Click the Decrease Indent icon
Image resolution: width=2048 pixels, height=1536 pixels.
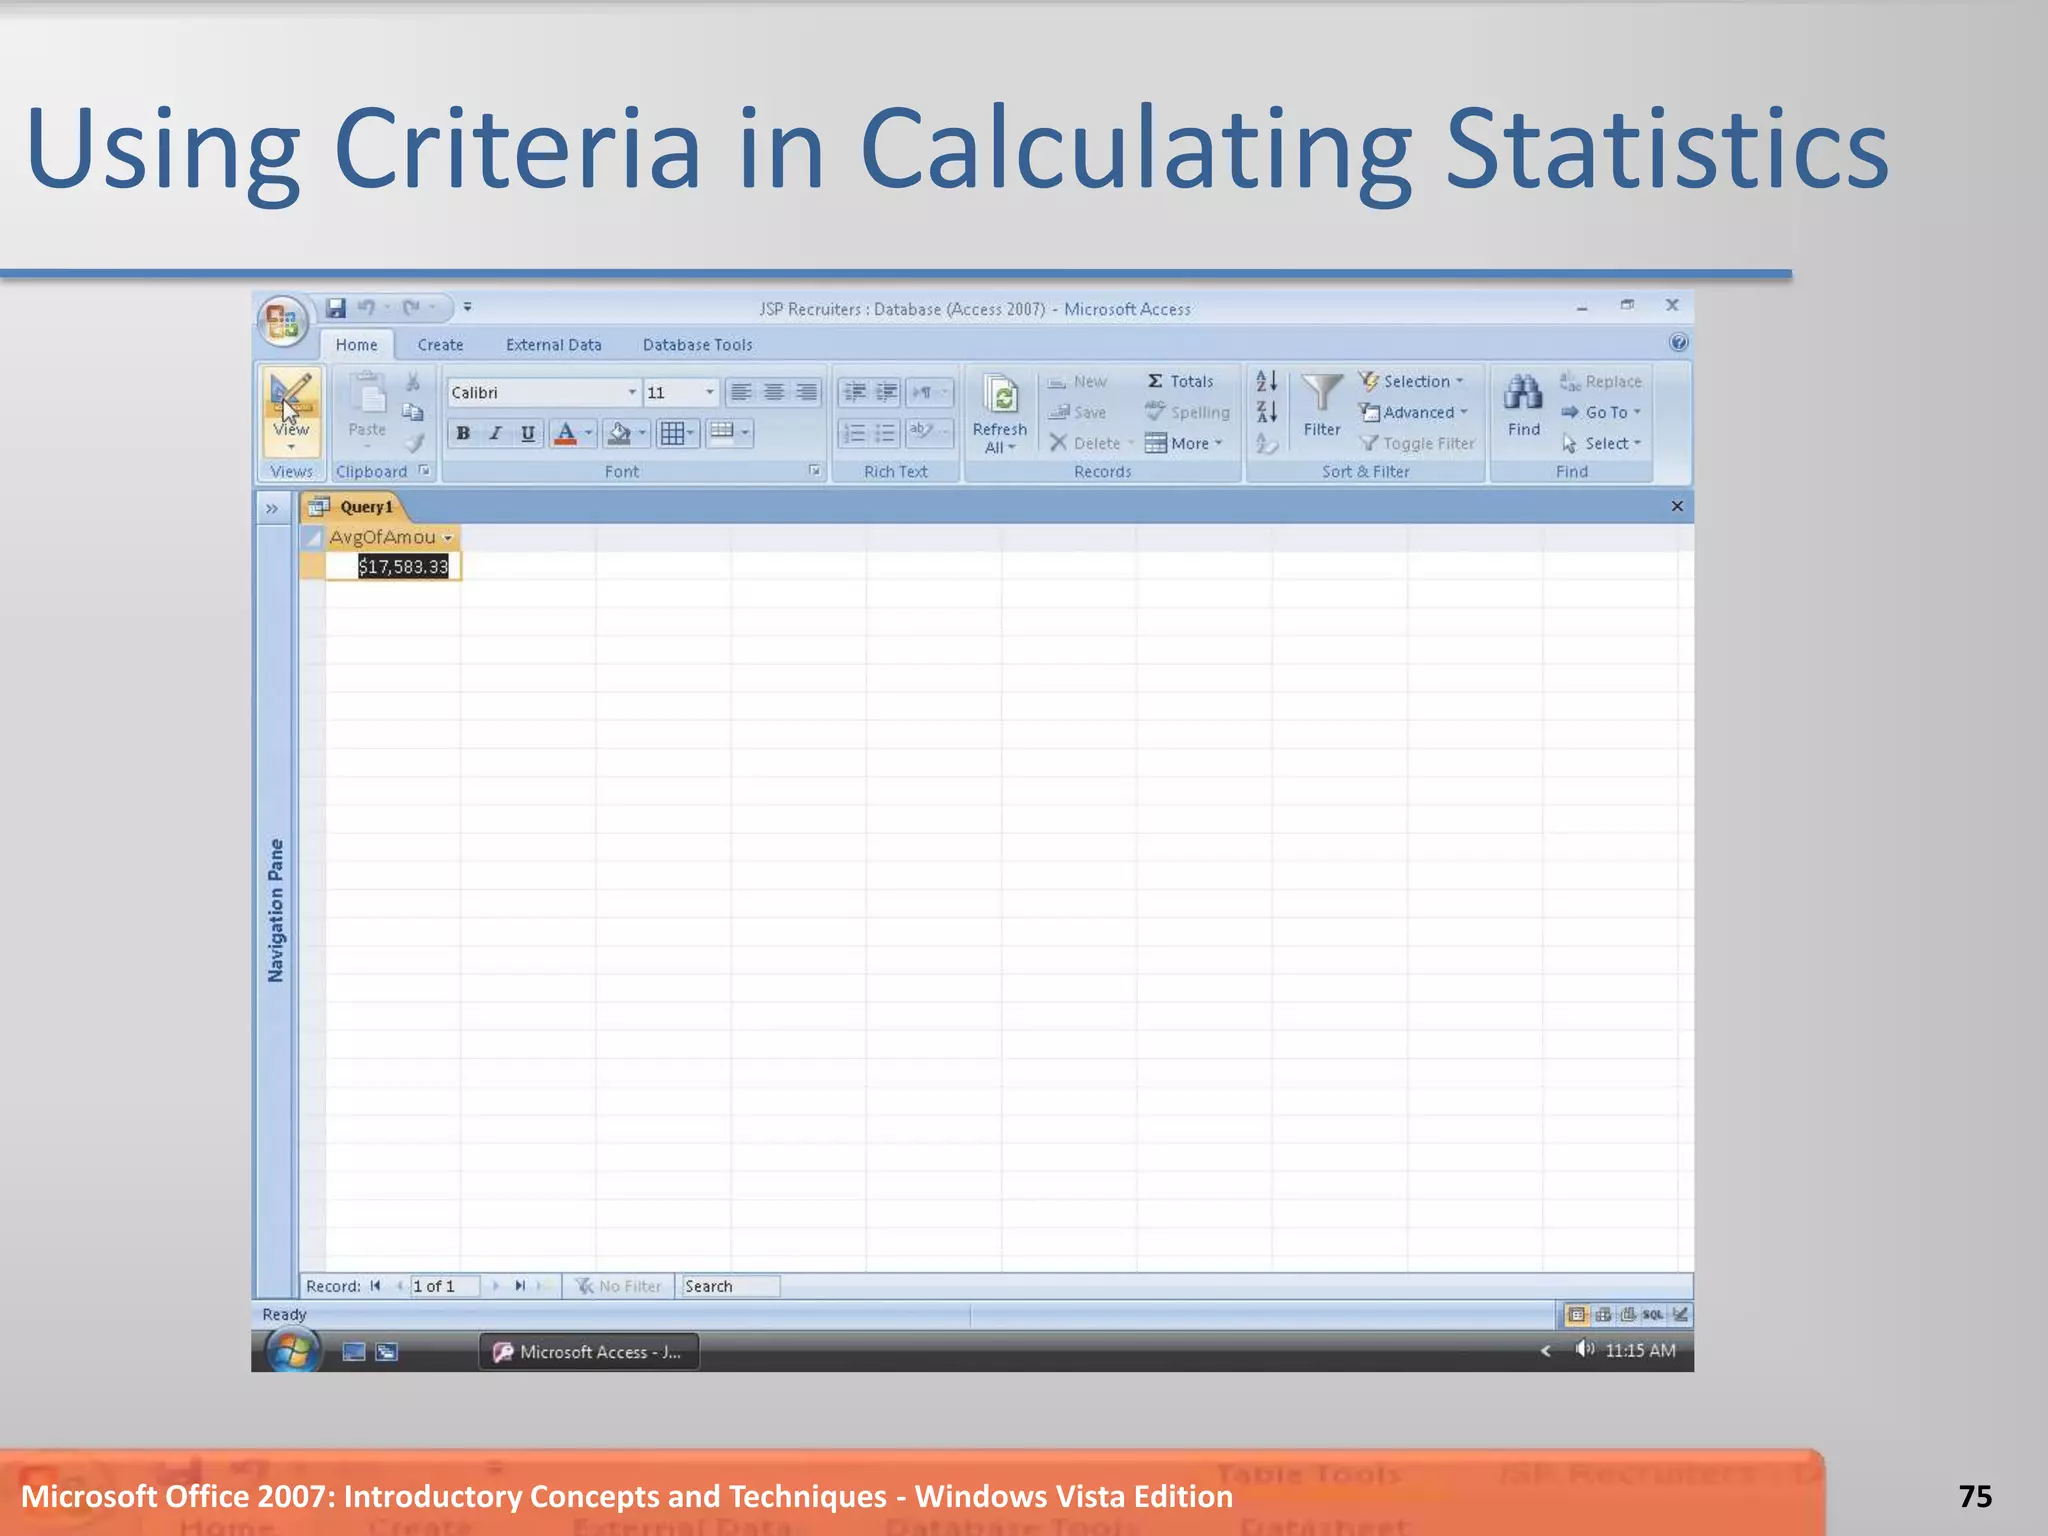click(854, 392)
